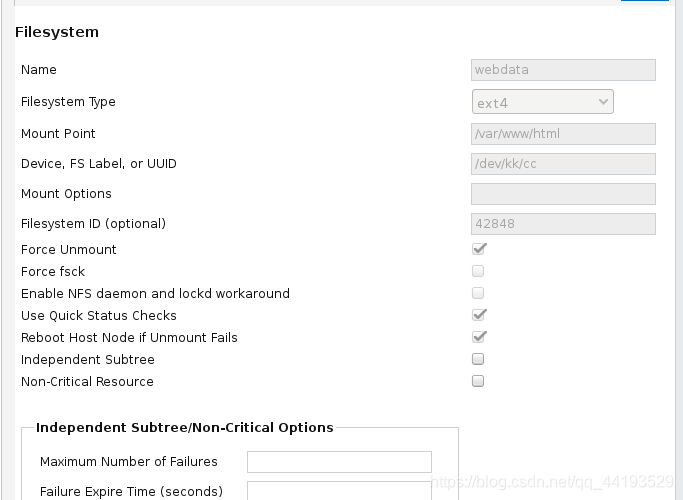This screenshot has height=500, width=683.
Task: Click the Failure Expire Time input box
Action: 339,491
